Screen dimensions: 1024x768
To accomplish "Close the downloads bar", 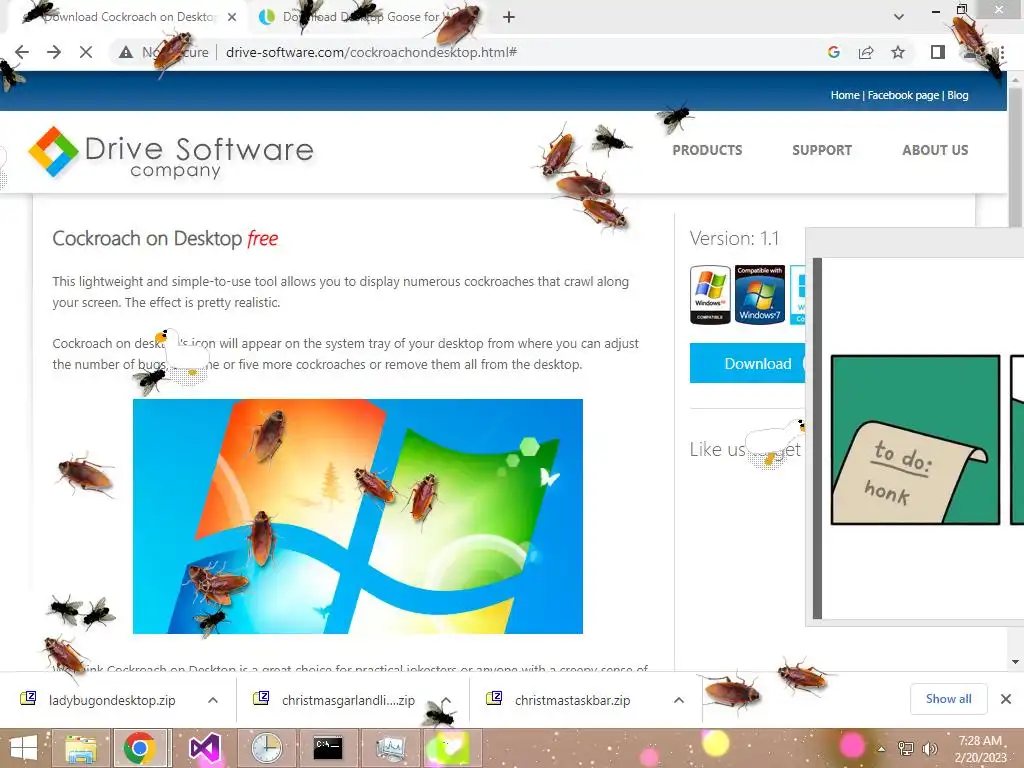I will [x=1006, y=699].
